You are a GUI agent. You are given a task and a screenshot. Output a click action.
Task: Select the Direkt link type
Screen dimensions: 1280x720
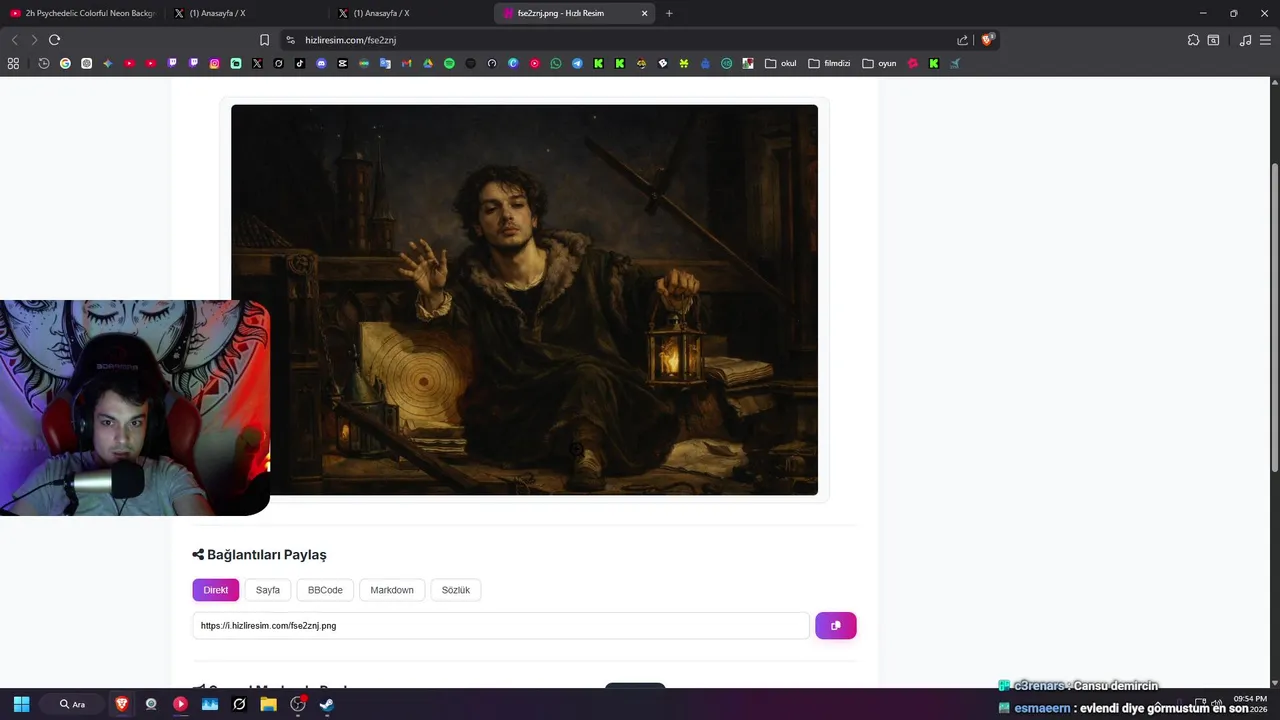coord(216,590)
